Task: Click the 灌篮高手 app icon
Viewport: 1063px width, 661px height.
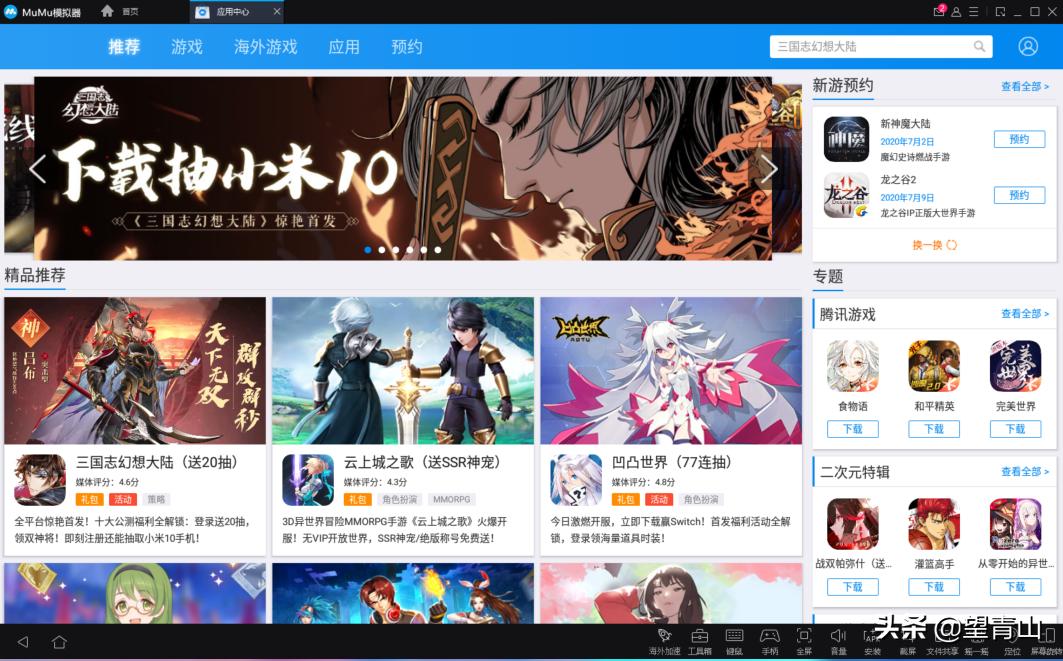Action: (x=934, y=524)
